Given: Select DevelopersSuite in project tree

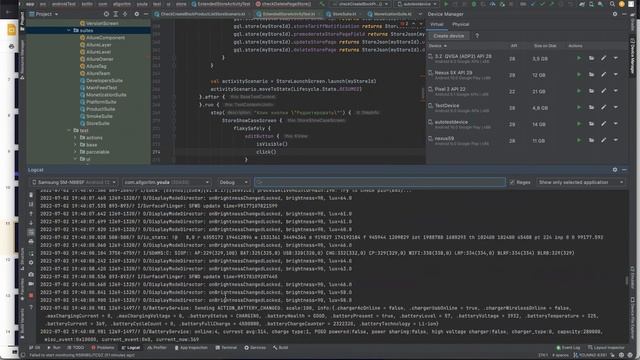Looking at the screenshot, I should tap(104, 80).
